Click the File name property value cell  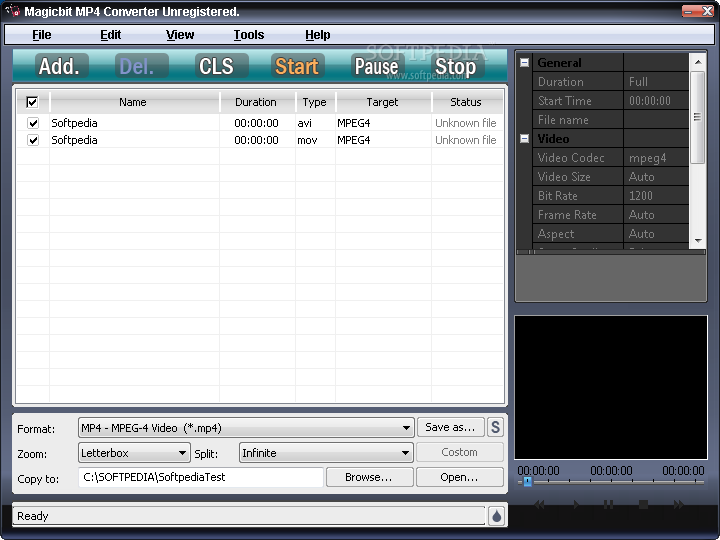656,120
